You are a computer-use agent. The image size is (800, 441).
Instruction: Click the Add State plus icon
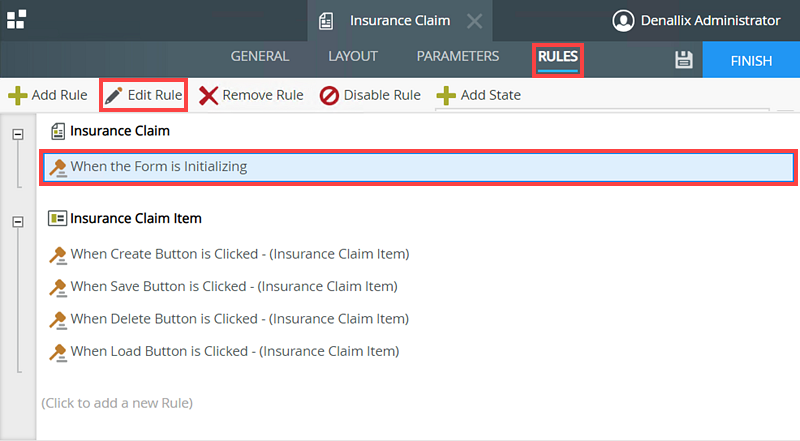click(x=446, y=96)
